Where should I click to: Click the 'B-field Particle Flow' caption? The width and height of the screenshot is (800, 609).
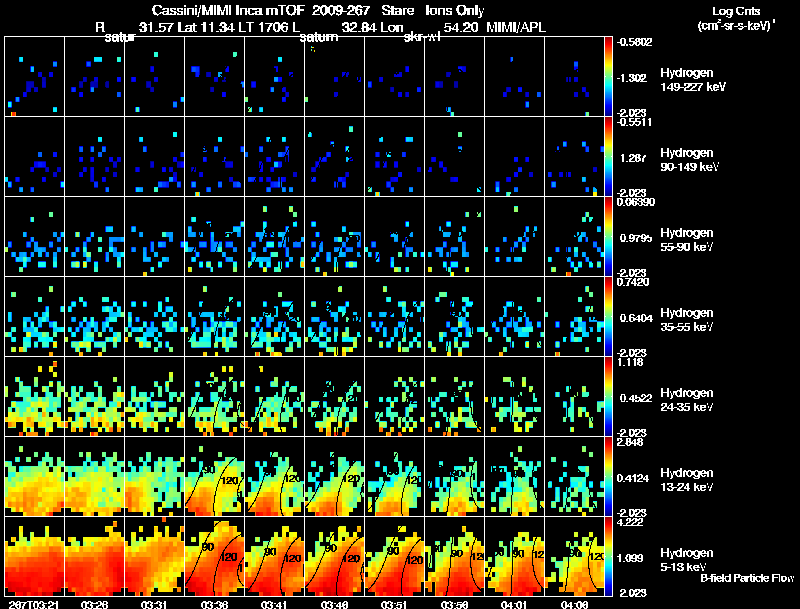pyautogui.click(x=747, y=578)
